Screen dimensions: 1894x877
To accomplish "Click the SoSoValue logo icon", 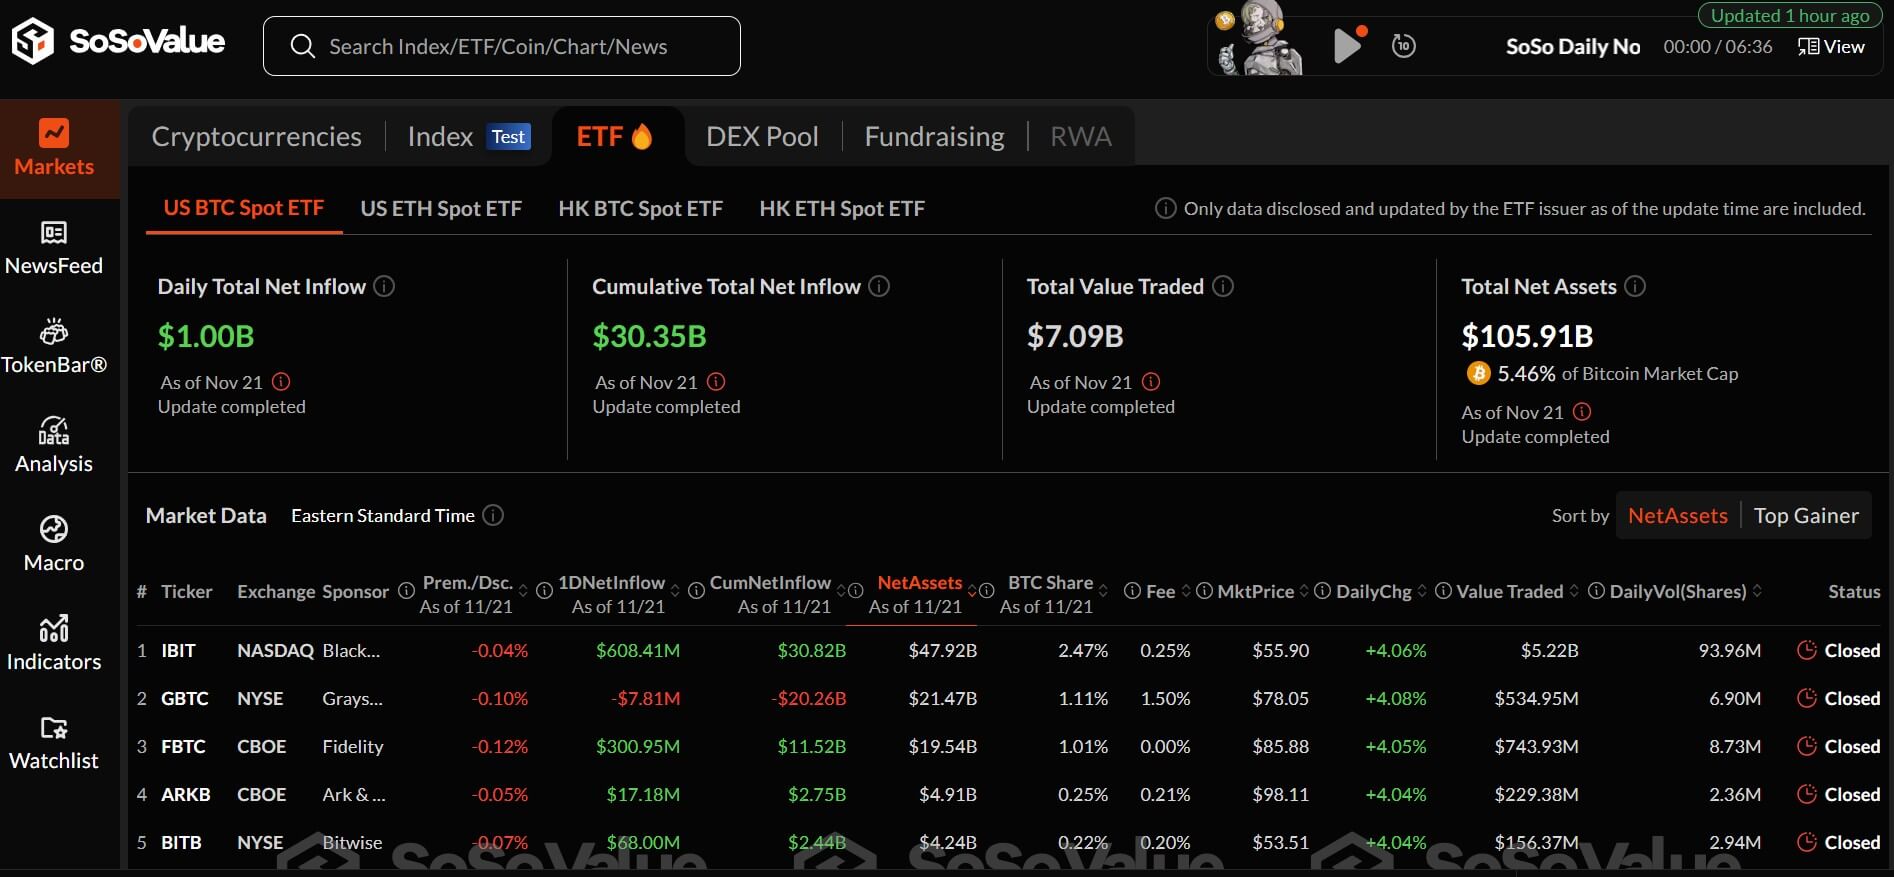I will (33, 42).
